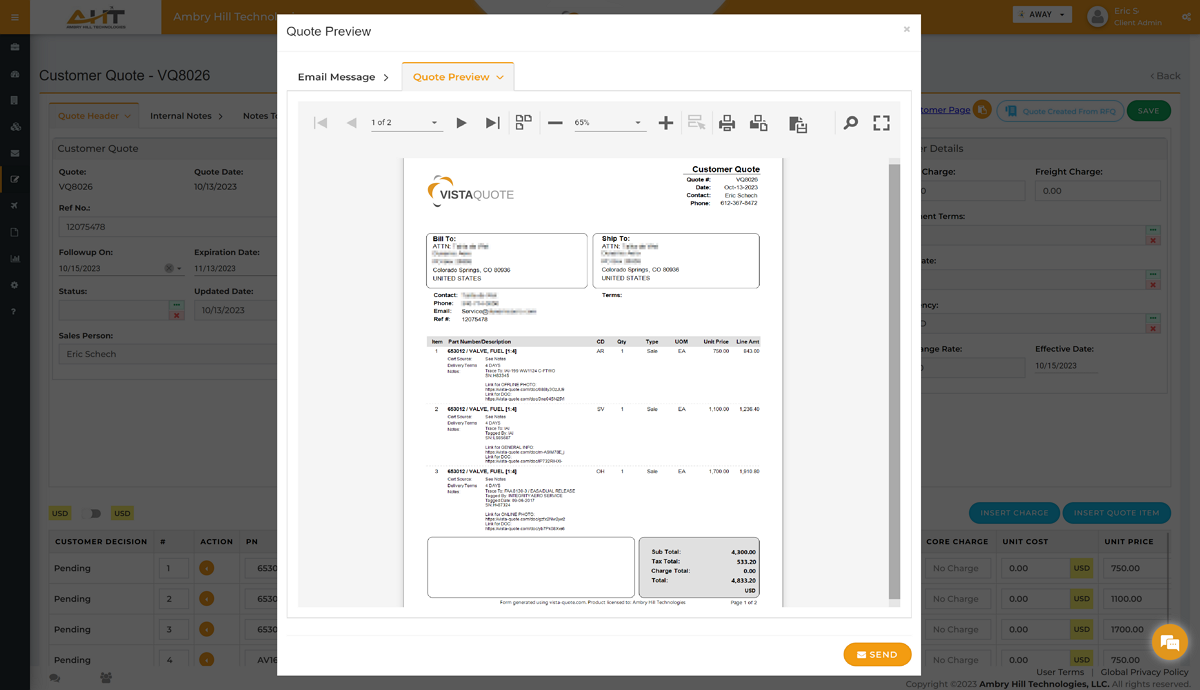The height and width of the screenshot is (690, 1200).
Task: Open the live chat bubble
Action: (x=1168, y=643)
